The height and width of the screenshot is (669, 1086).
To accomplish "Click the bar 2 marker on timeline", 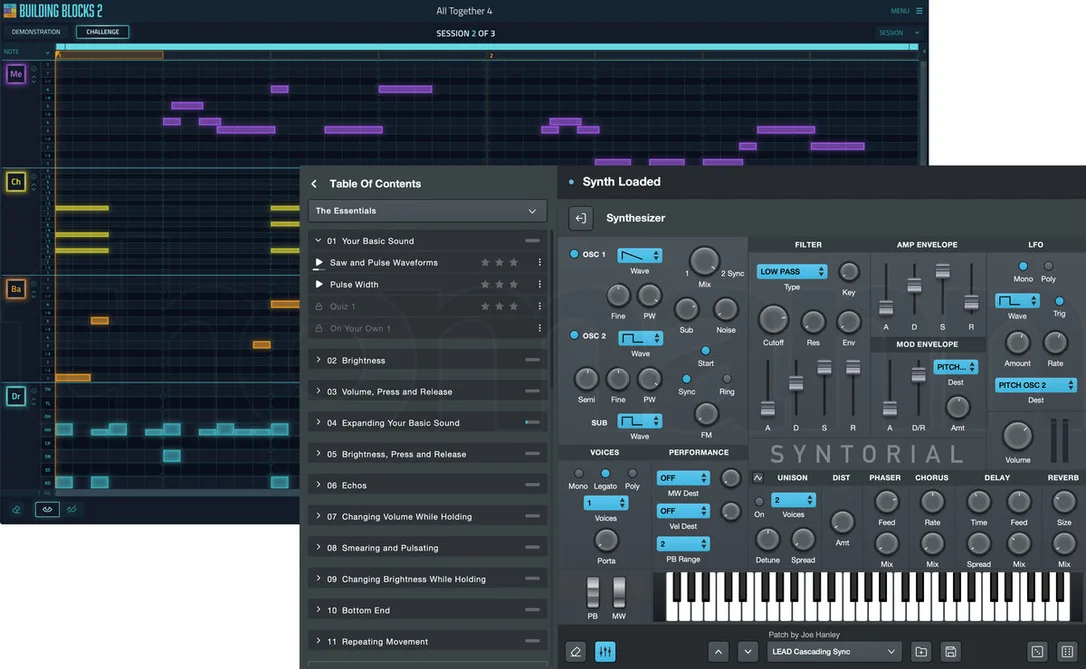I will pos(491,55).
